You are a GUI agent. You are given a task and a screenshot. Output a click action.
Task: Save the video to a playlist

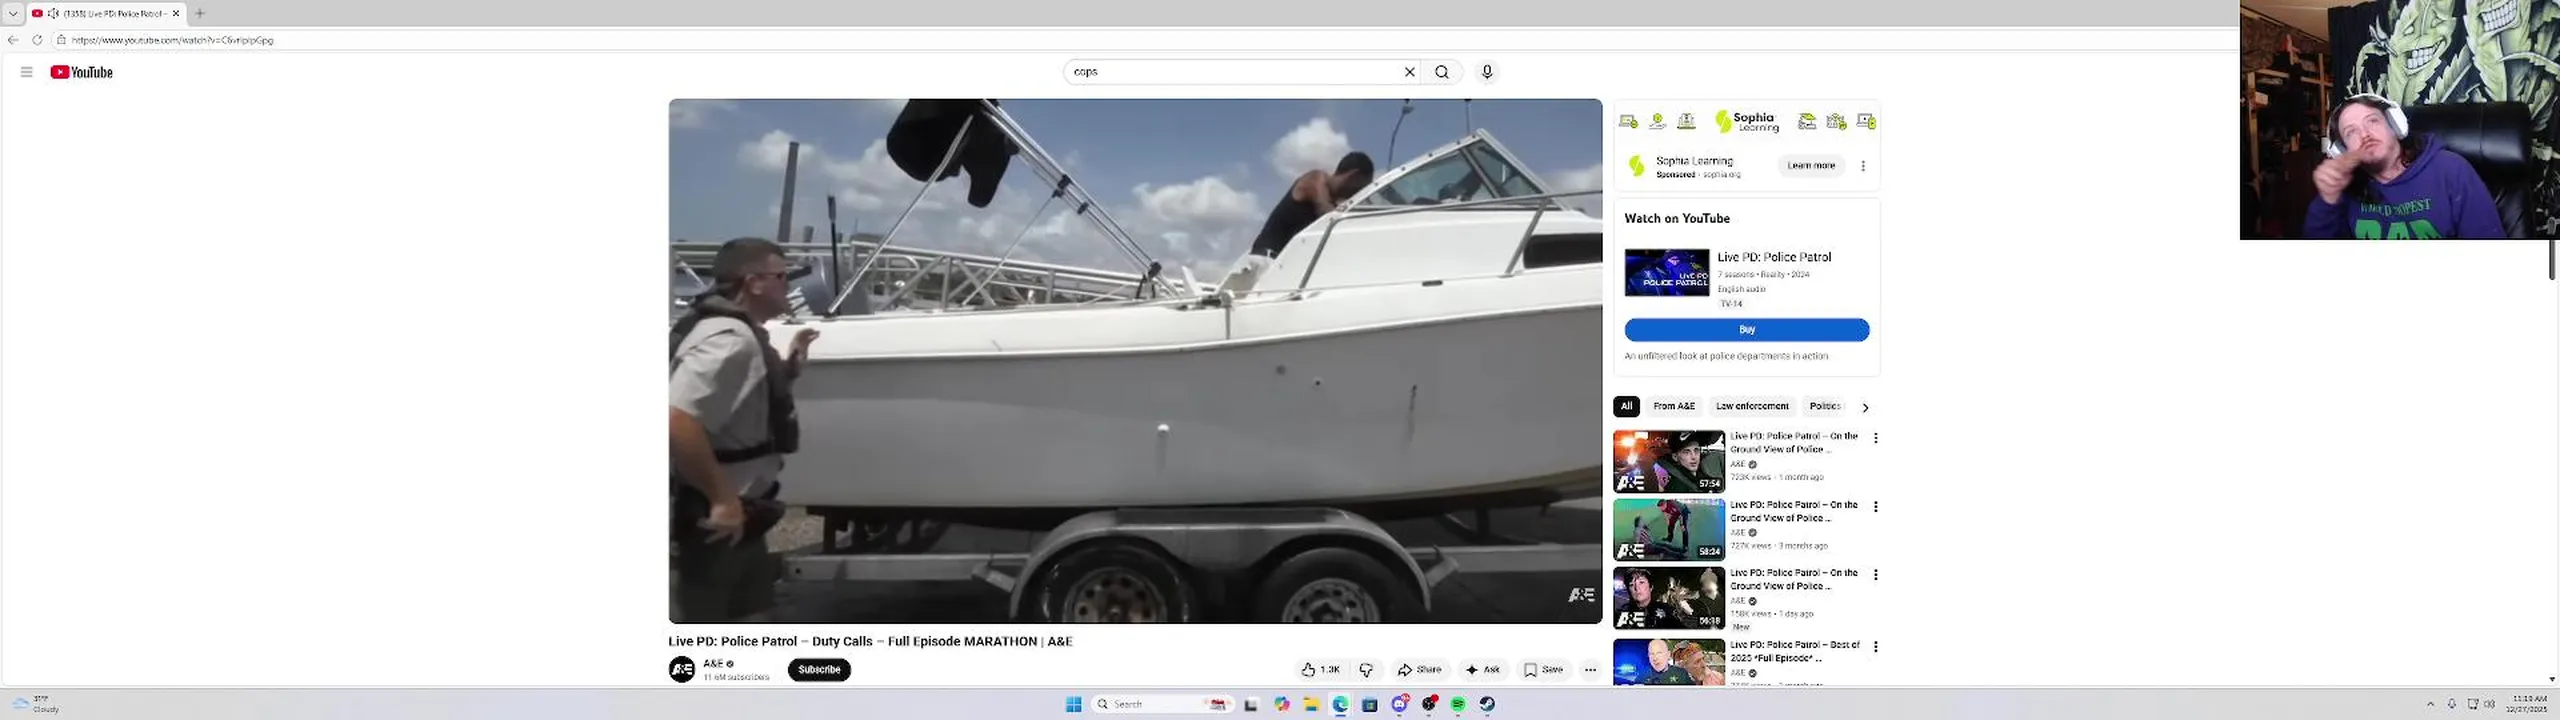click(x=1543, y=670)
